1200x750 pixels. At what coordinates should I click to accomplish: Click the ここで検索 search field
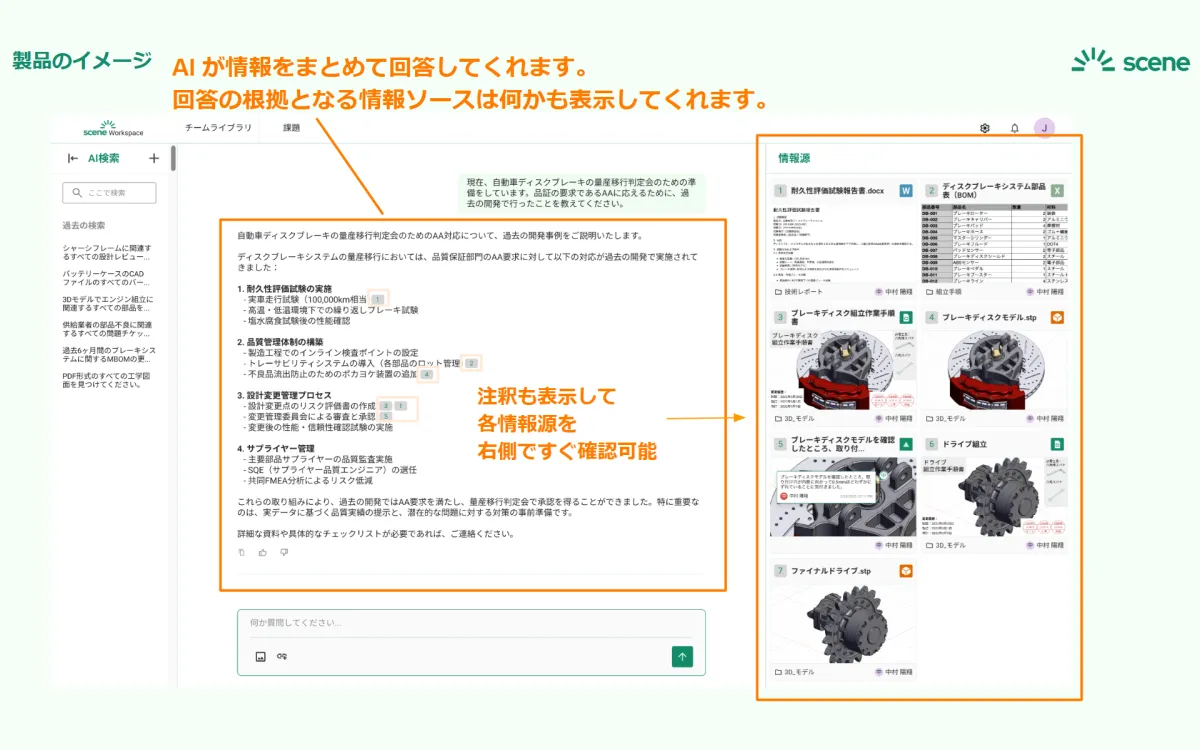[x=109, y=193]
